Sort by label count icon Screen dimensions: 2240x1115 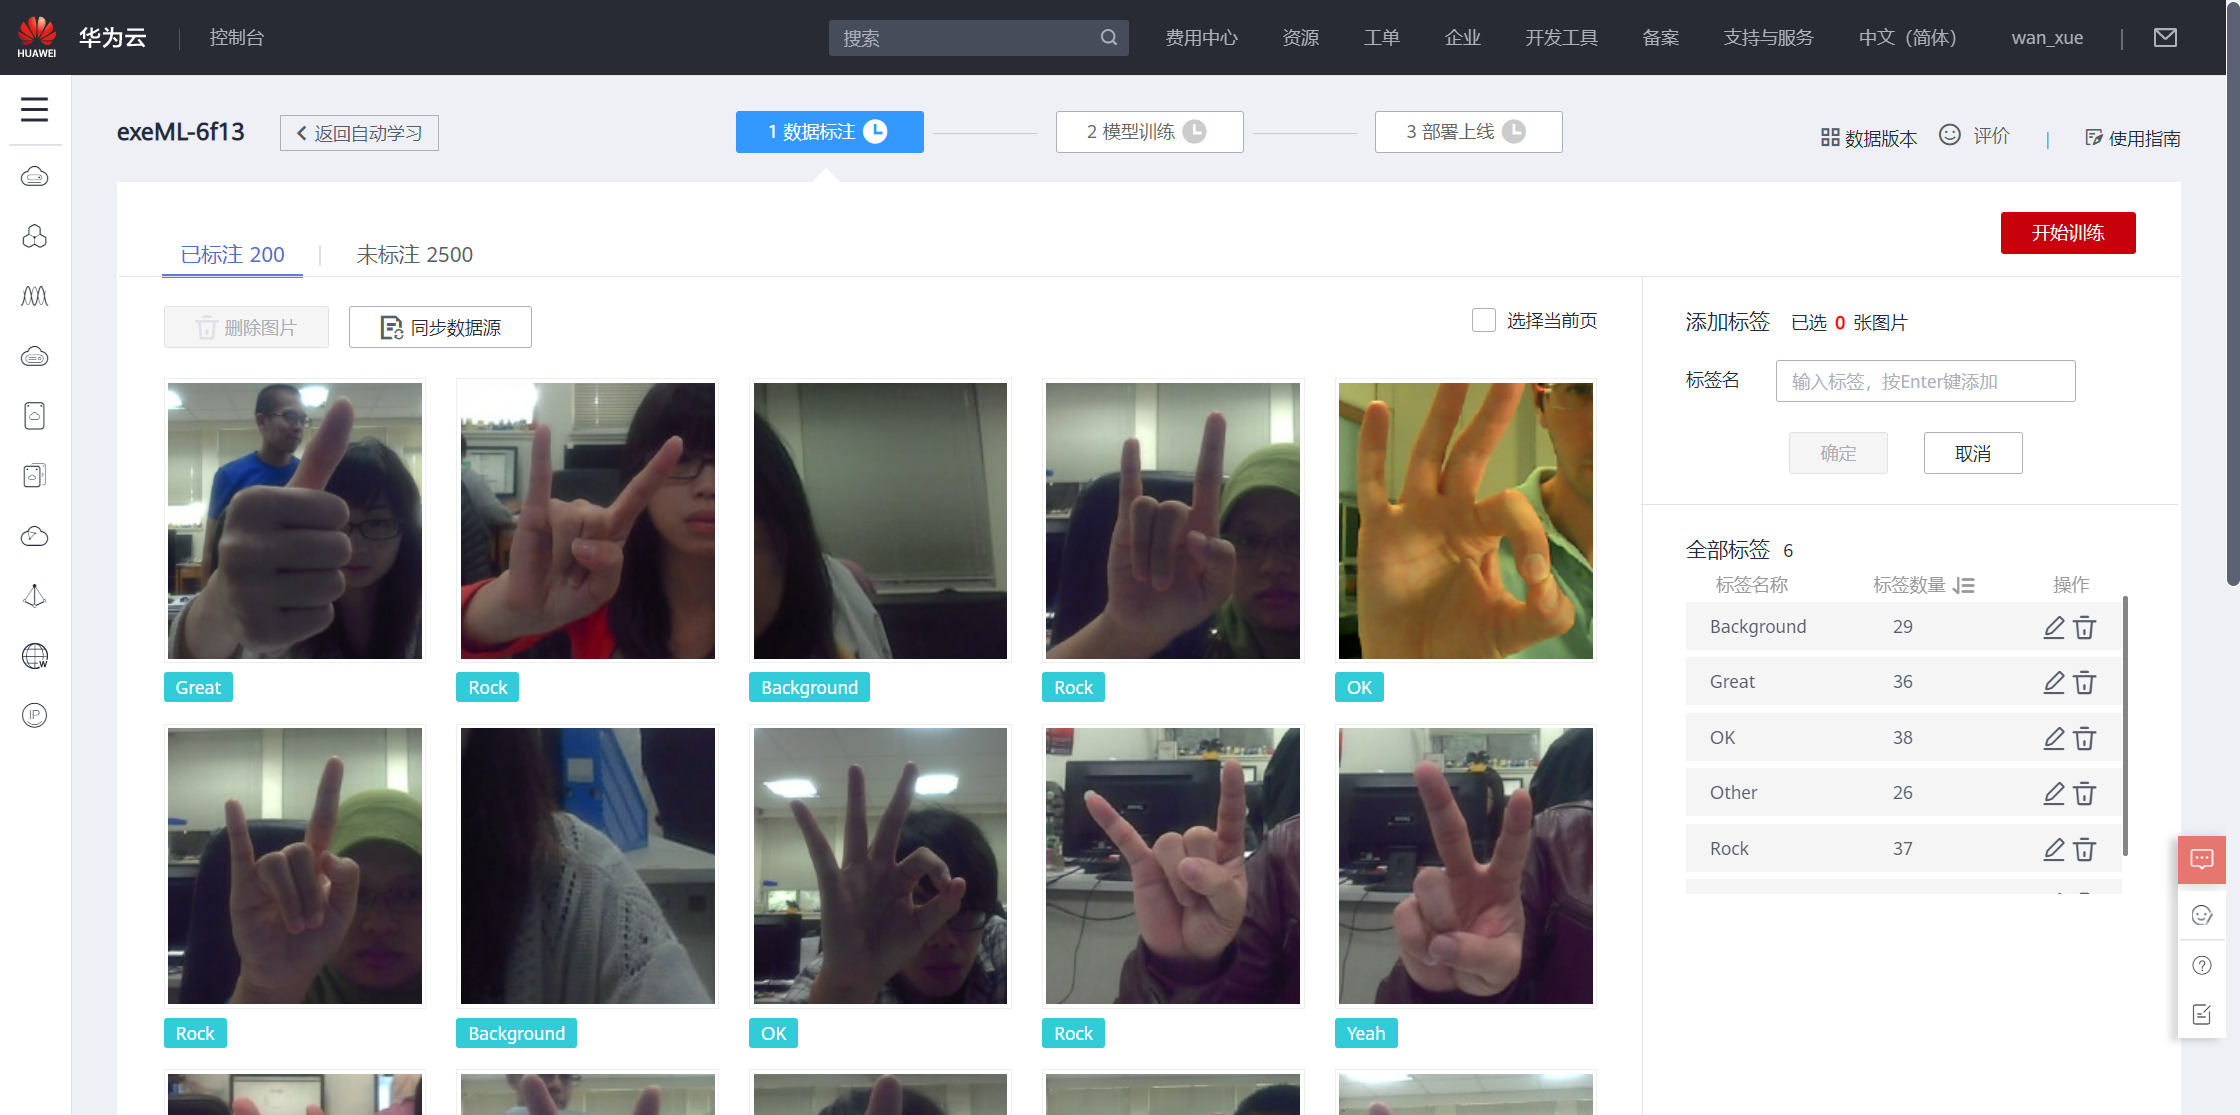pyautogui.click(x=1964, y=585)
